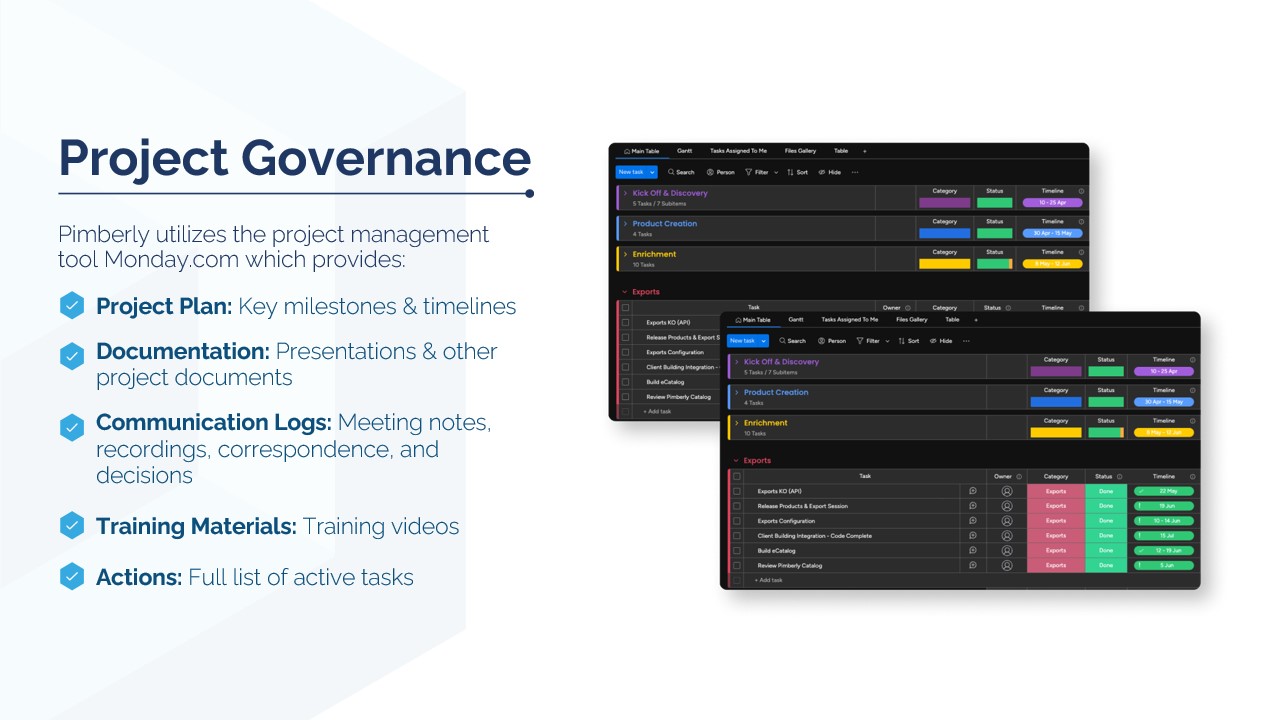Open Search in the front Monday window

coord(792,341)
